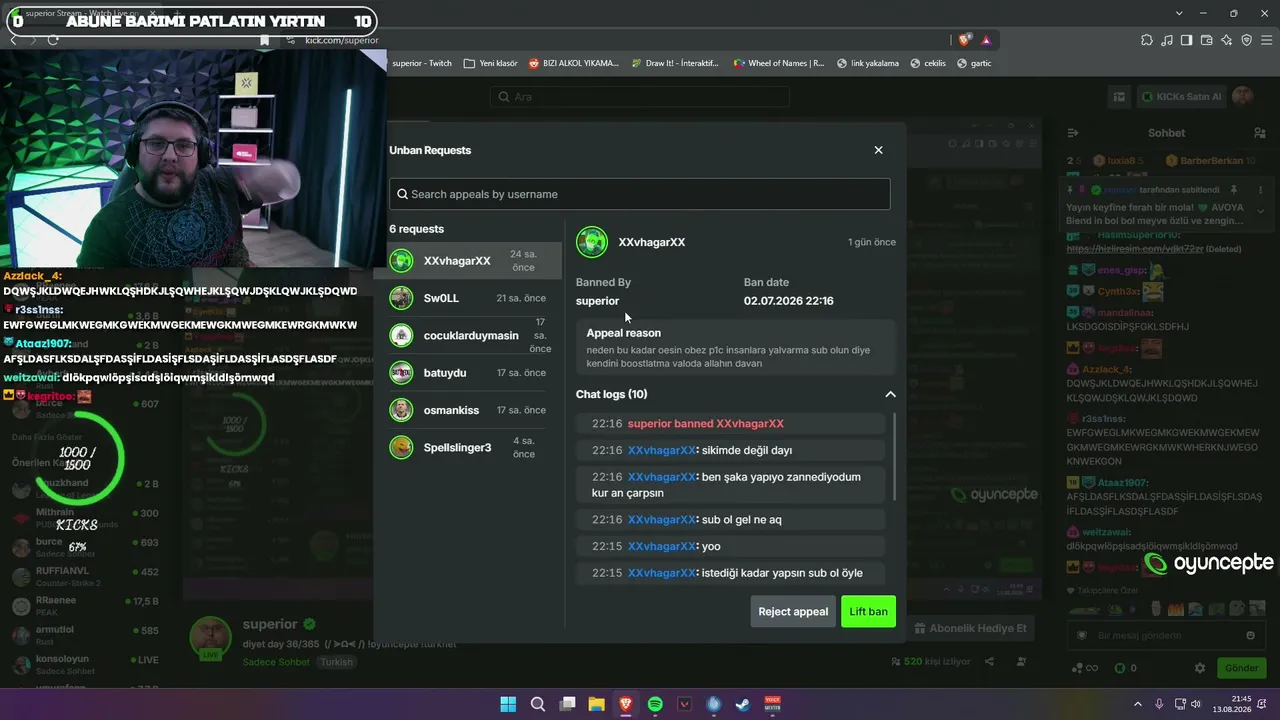
Task: Open chat user list icon
Action: 1259,133
